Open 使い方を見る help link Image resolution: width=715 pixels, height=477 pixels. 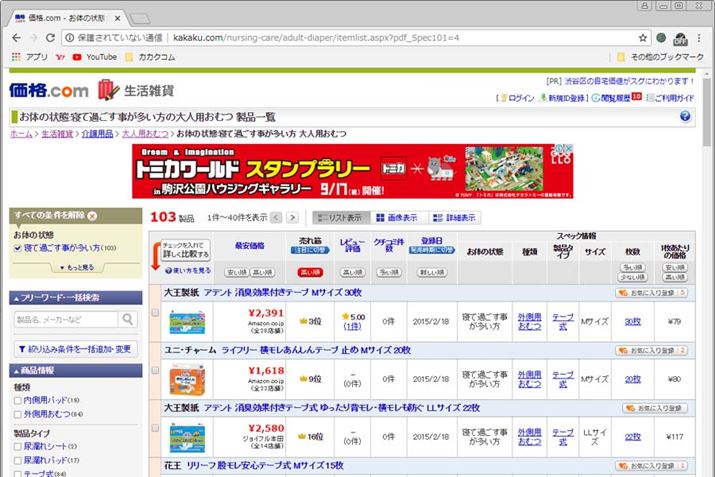tap(188, 270)
